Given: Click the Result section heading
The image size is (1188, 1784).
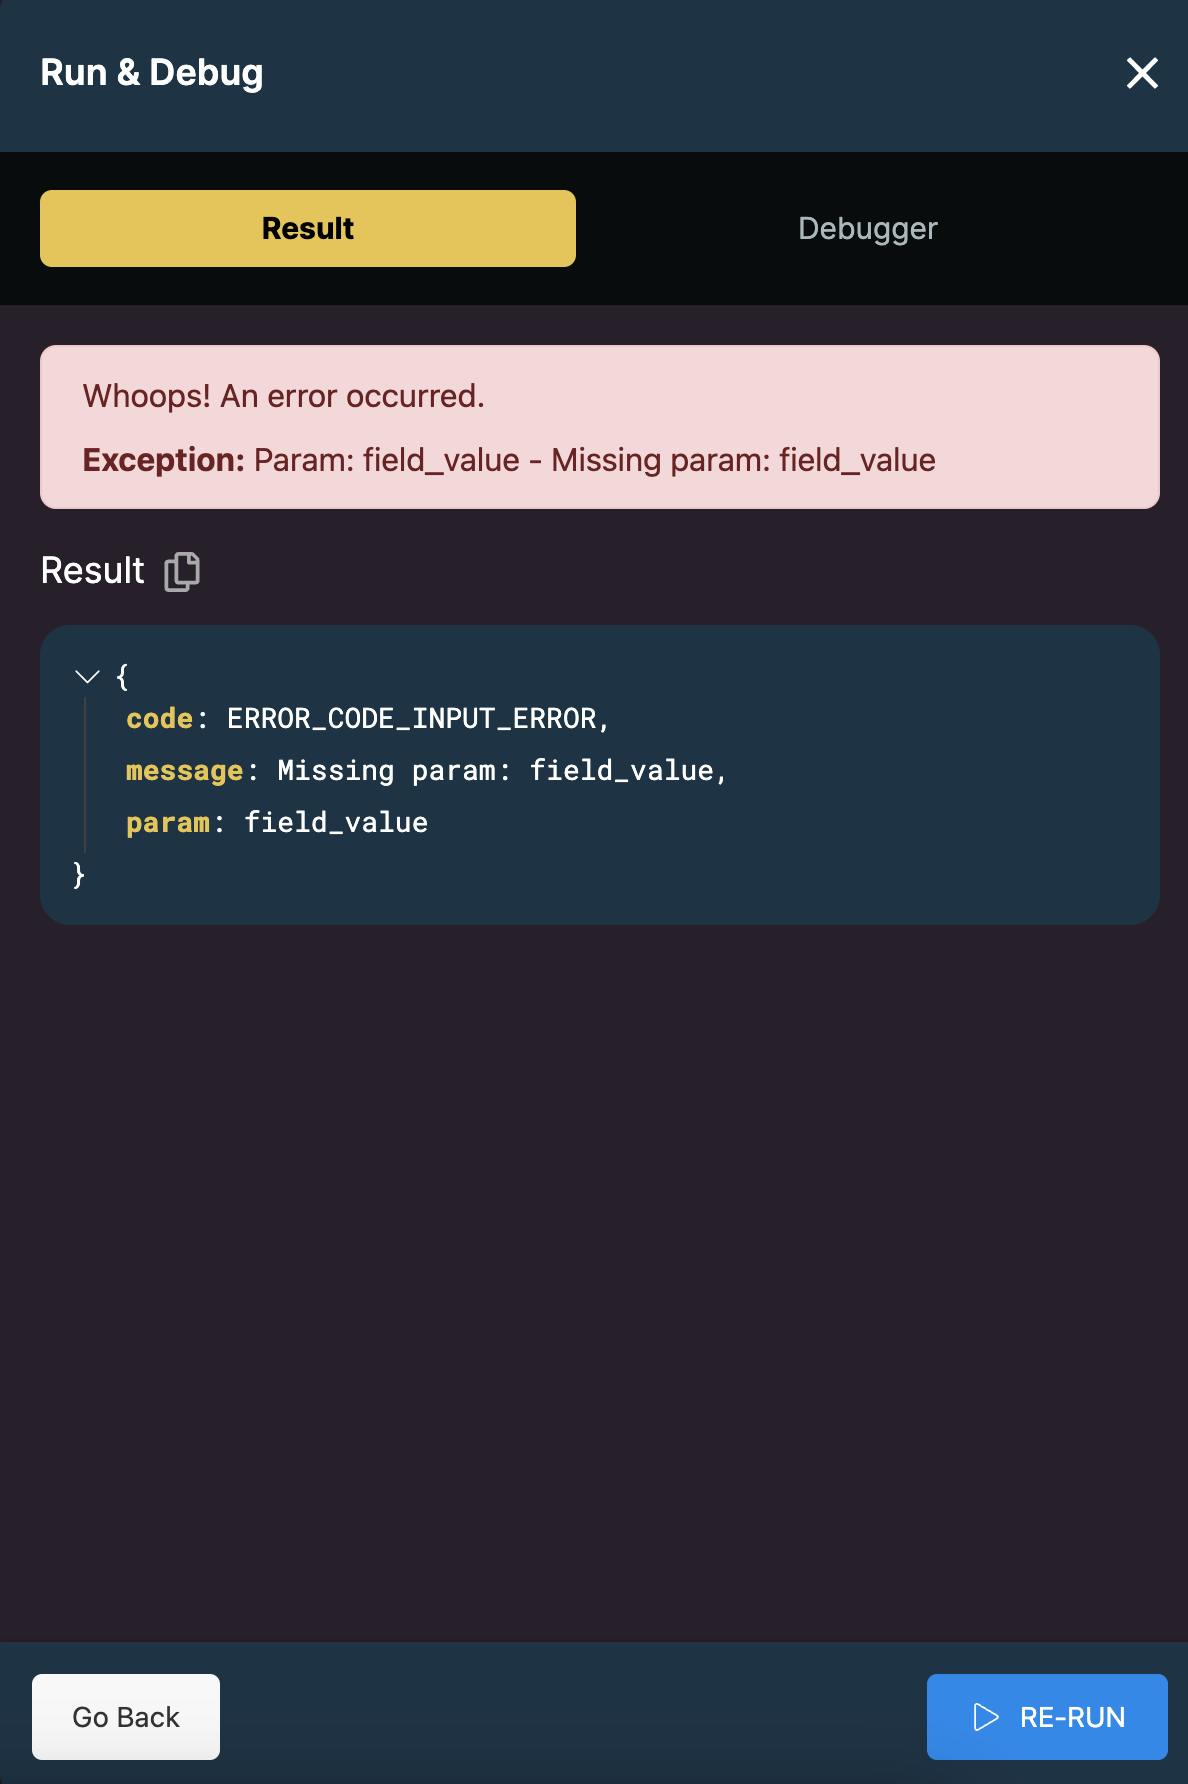Looking at the screenshot, I should (93, 571).
